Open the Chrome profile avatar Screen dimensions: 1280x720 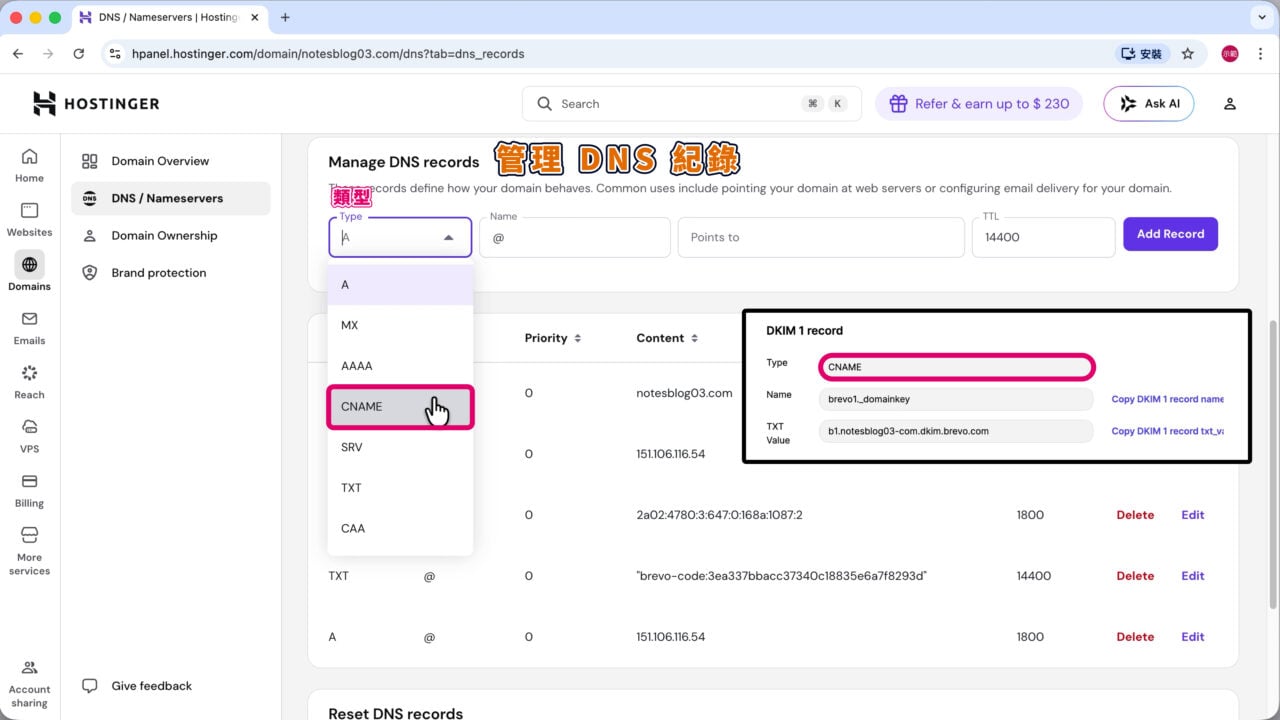click(x=1230, y=54)
